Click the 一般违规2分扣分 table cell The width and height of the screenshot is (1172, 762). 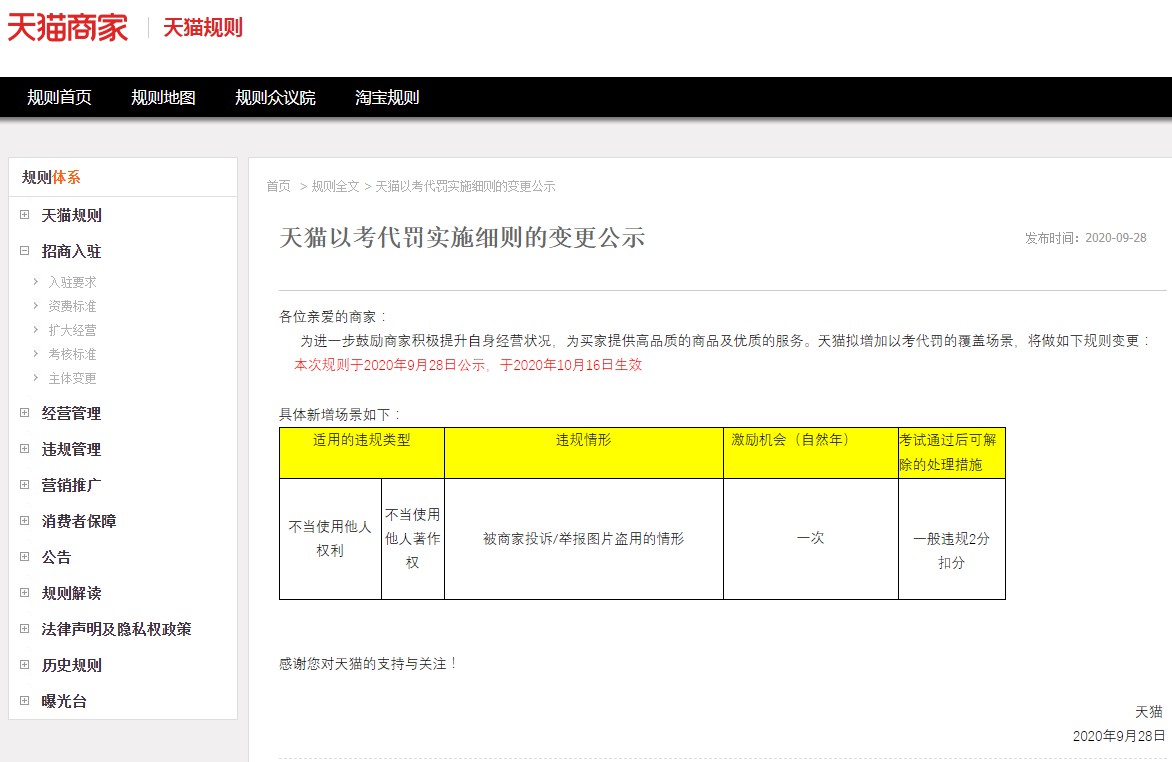pos(952,538)
